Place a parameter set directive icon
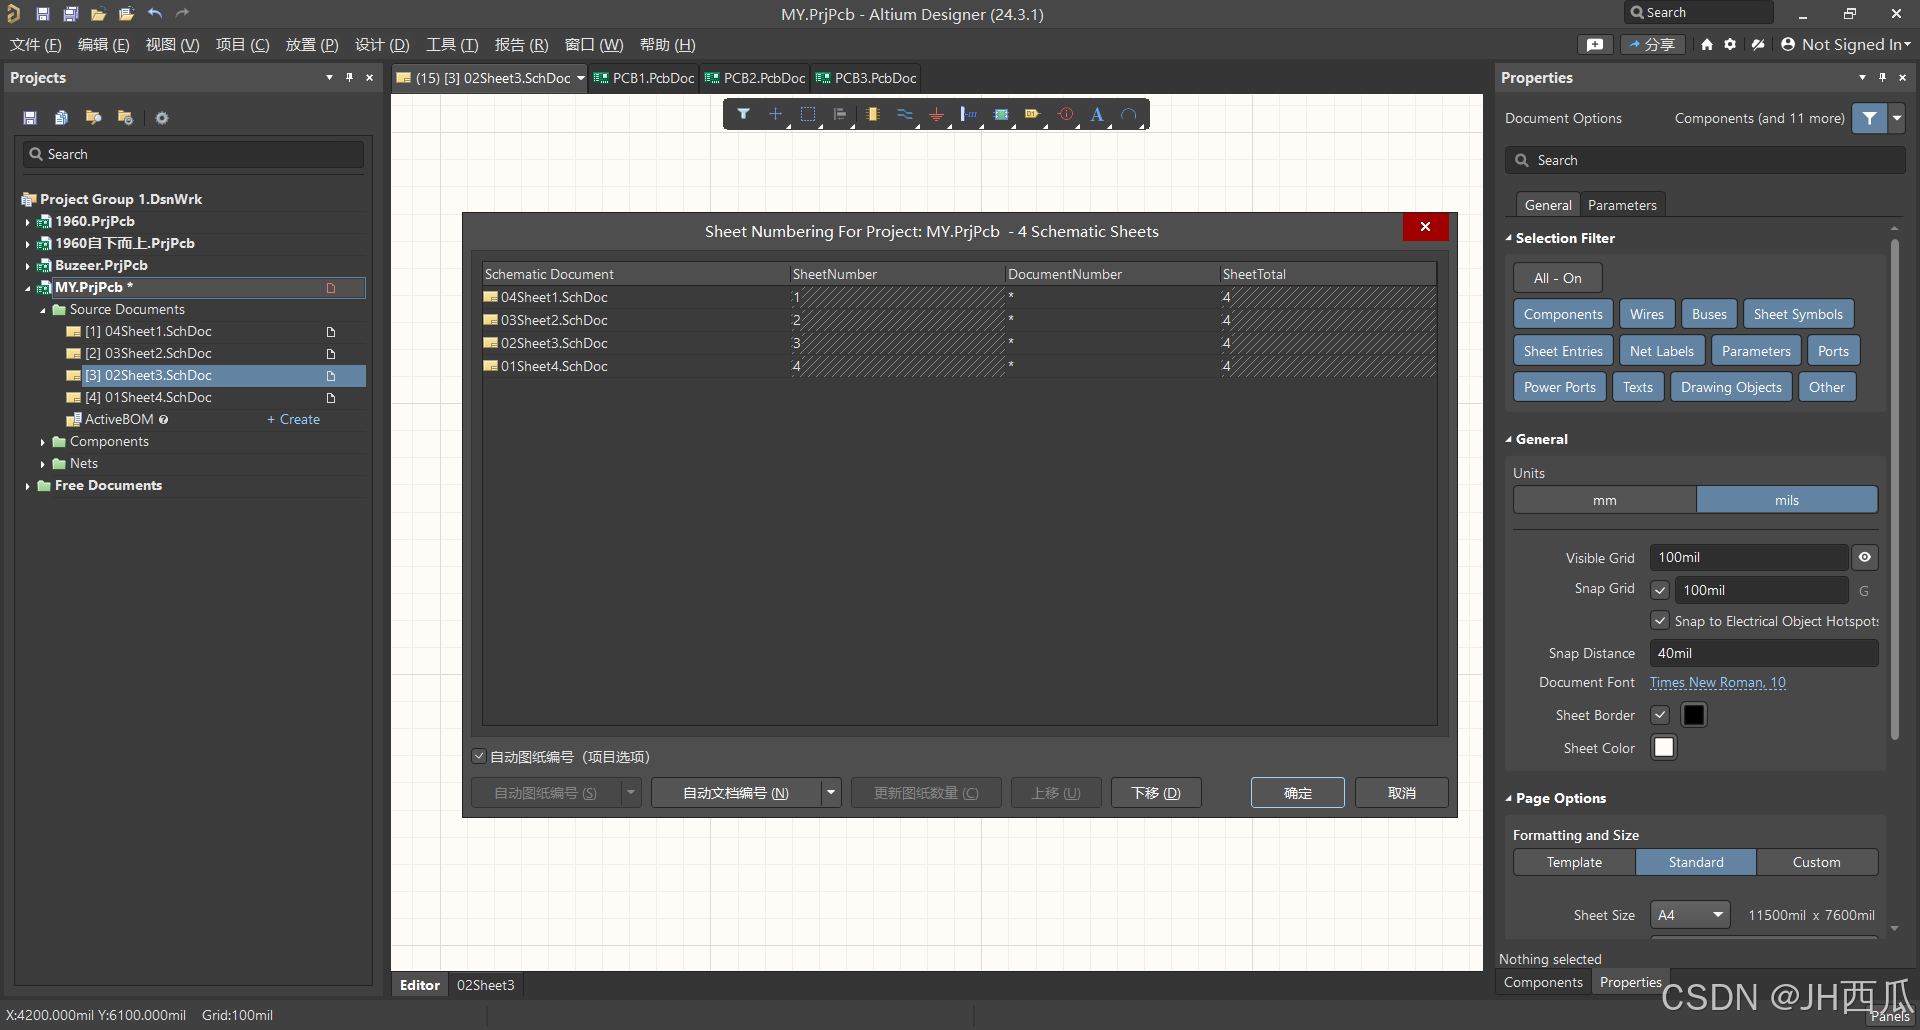The image size is (1920, 1030). (1066, 114)
